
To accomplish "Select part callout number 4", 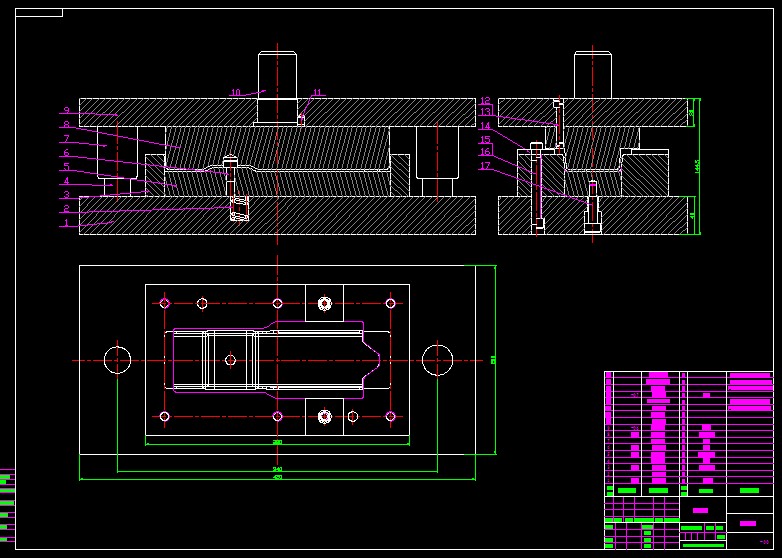I will [x=66, y=181].
